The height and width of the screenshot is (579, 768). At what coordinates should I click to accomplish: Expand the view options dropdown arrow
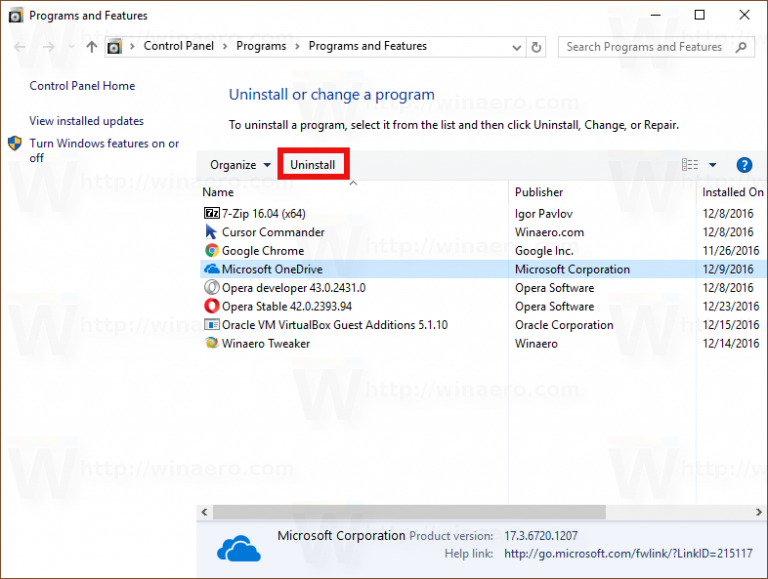pyautogui.click(x=713, y=165)
